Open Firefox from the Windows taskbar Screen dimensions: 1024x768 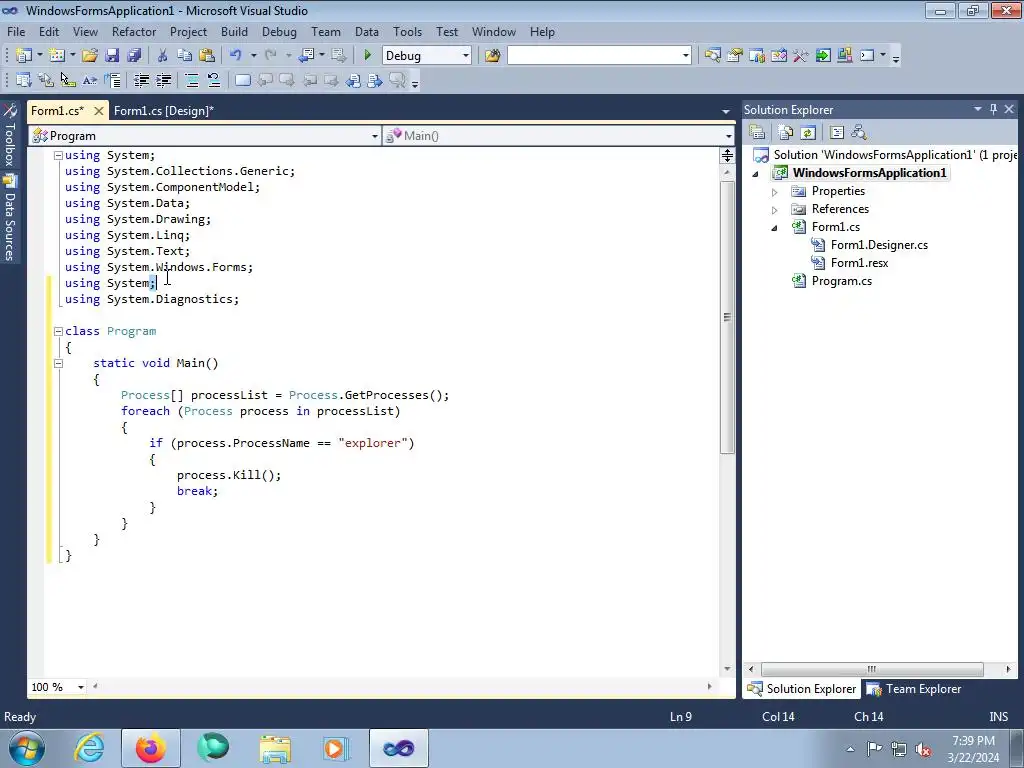pos(151,748)
